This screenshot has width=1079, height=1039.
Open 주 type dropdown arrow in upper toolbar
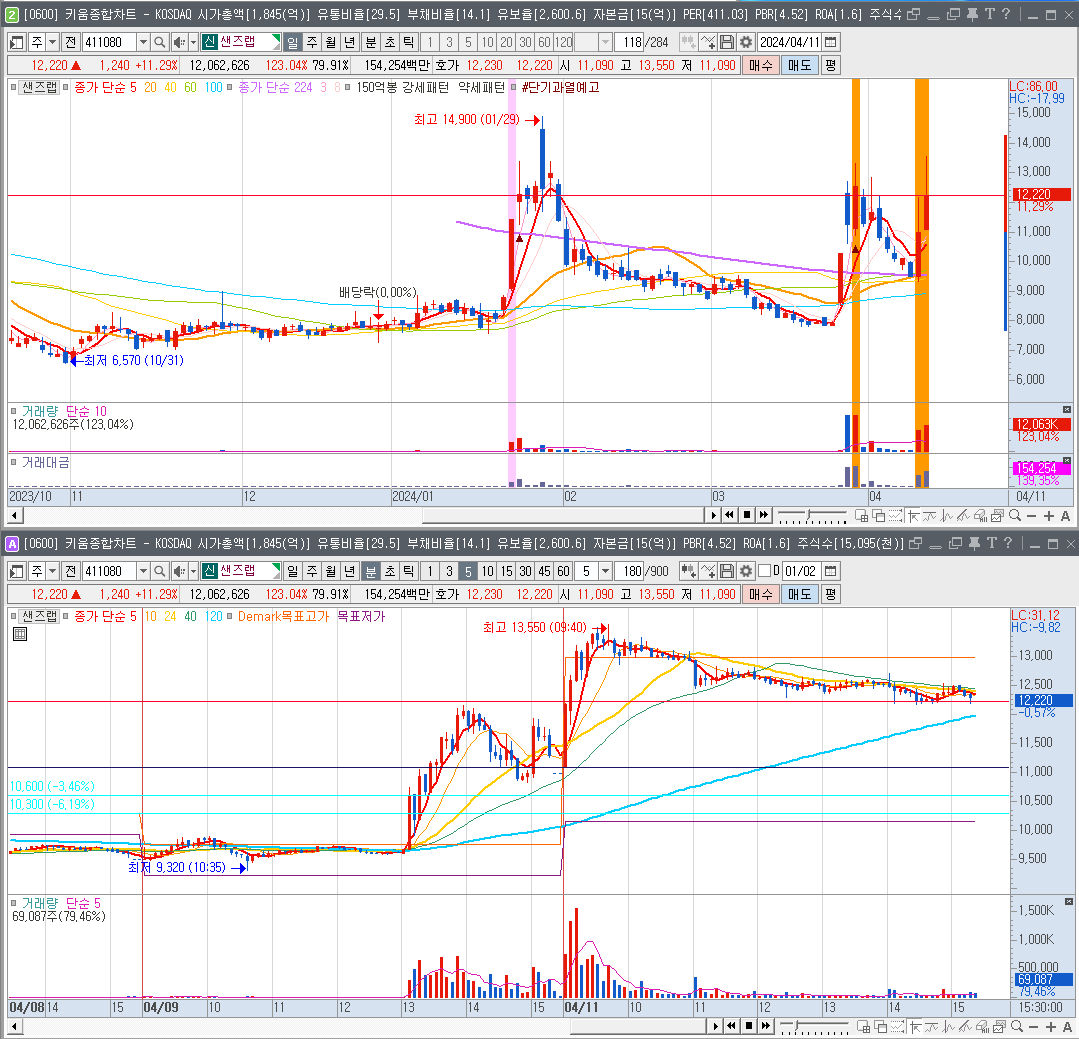point(52,43)
